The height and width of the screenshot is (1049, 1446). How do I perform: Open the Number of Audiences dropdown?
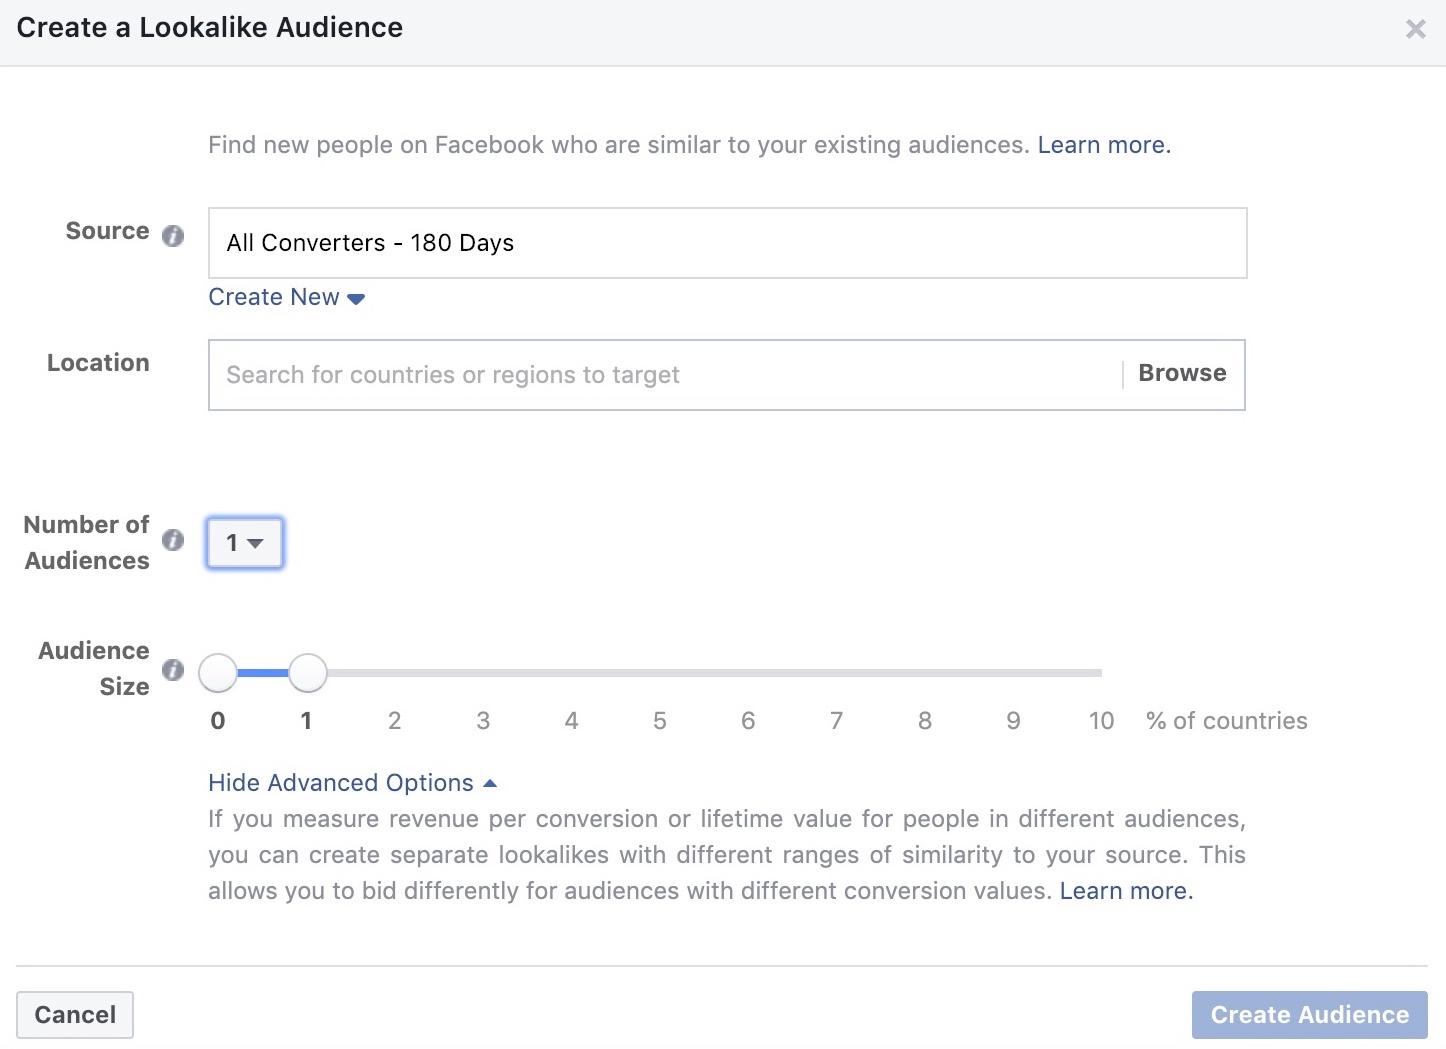click(245, 543)
